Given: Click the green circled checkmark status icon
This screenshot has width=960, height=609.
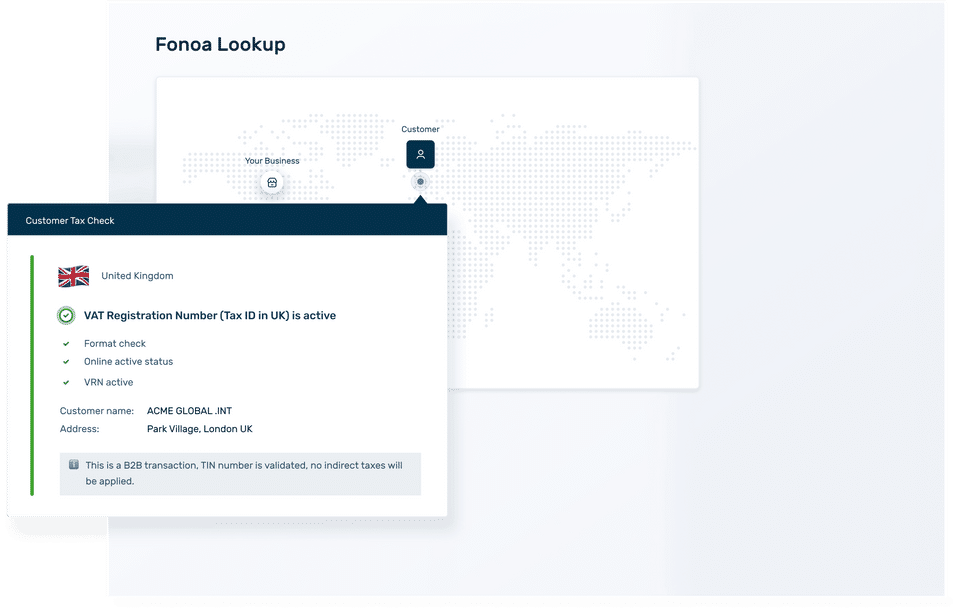Looking at the screenshot, I should (66, 315).
